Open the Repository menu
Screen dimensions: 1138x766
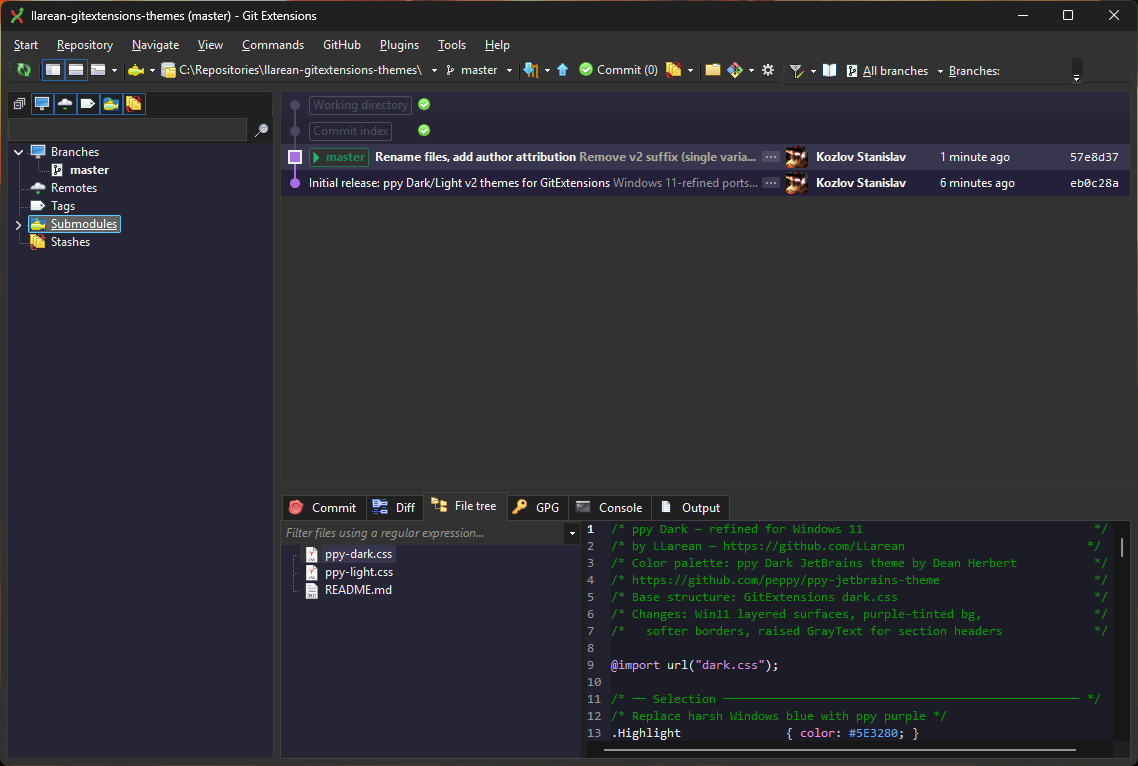[85, 45]
